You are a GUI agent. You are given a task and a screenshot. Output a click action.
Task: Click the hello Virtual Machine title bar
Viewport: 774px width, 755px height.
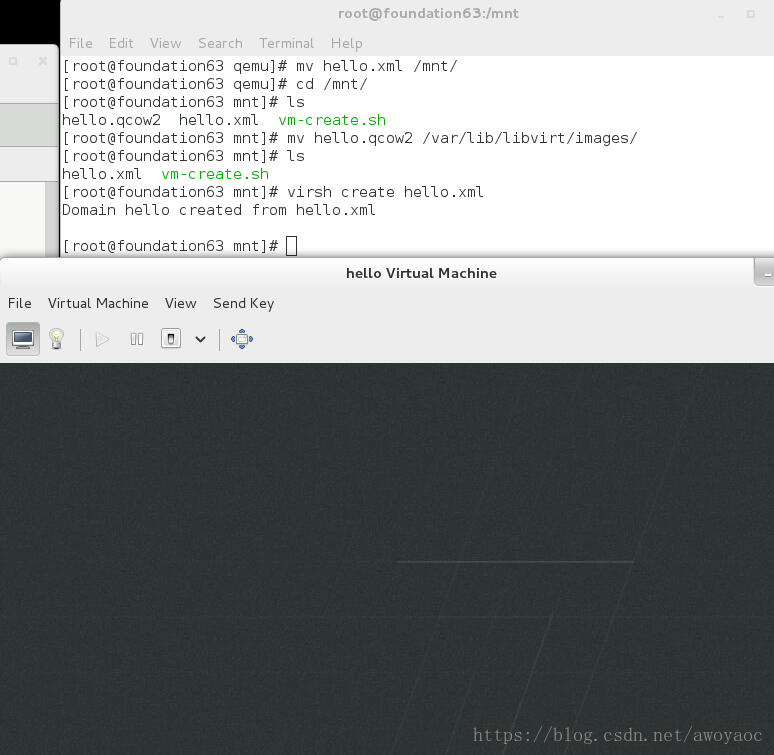click(421, 273)
